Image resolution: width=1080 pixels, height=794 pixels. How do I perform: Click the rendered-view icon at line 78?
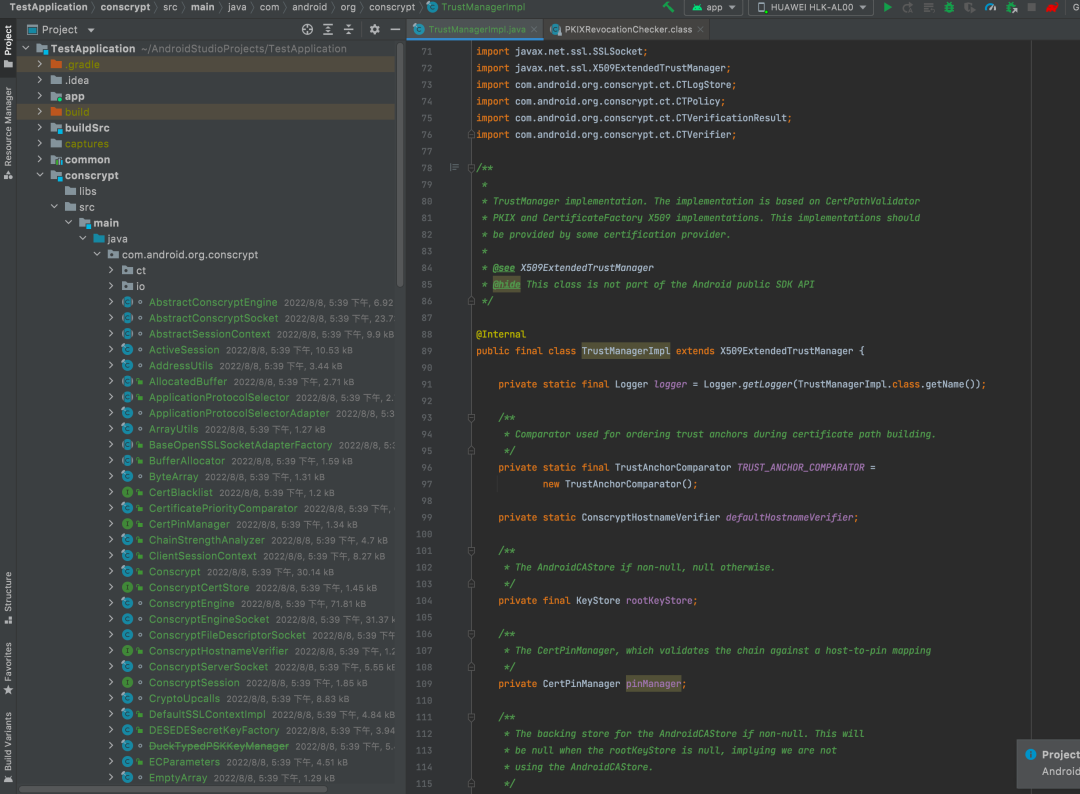[454, 167]
